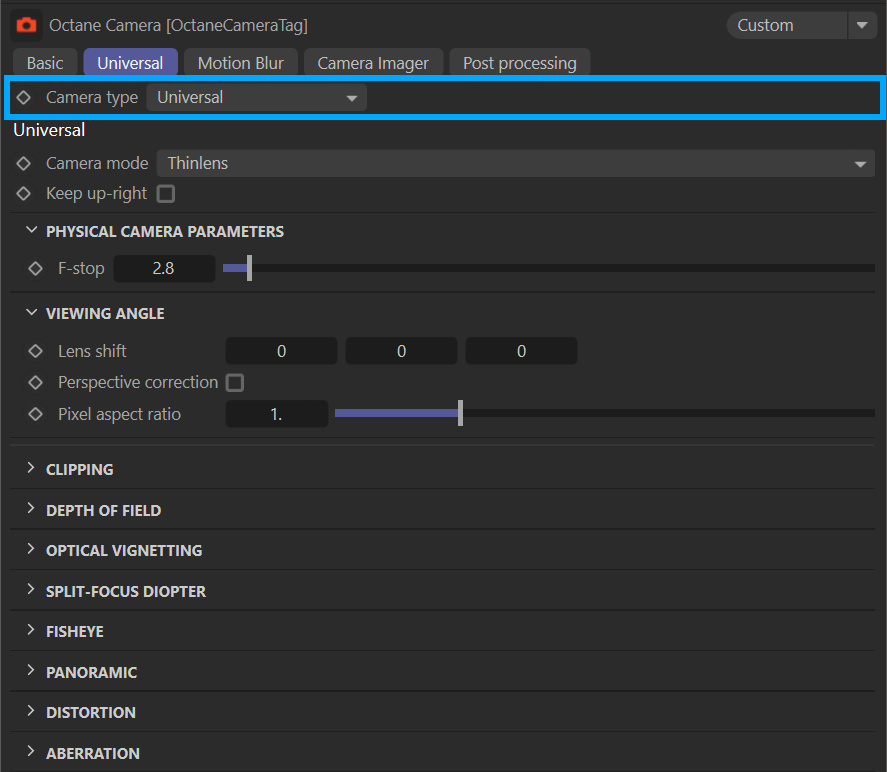This screenshot has width=887, height=772.
Task: Collapse the Physical Camera Parameters section
Action: [33, 231]
